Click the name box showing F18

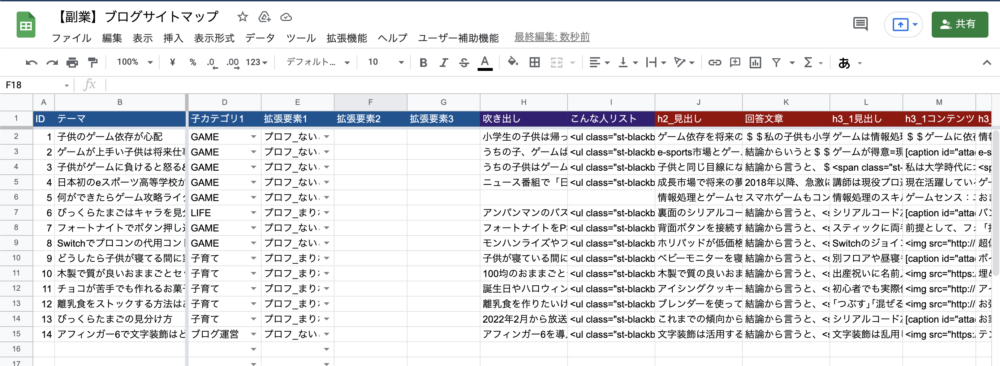(37, 85)
